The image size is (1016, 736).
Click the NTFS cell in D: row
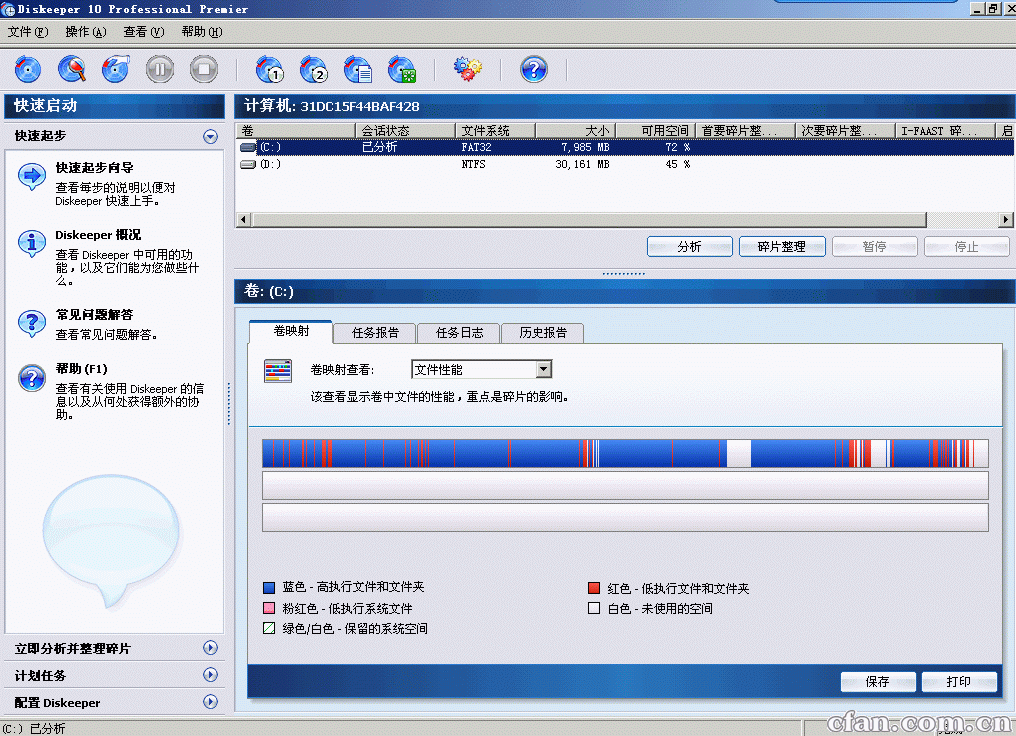(474, 165)
